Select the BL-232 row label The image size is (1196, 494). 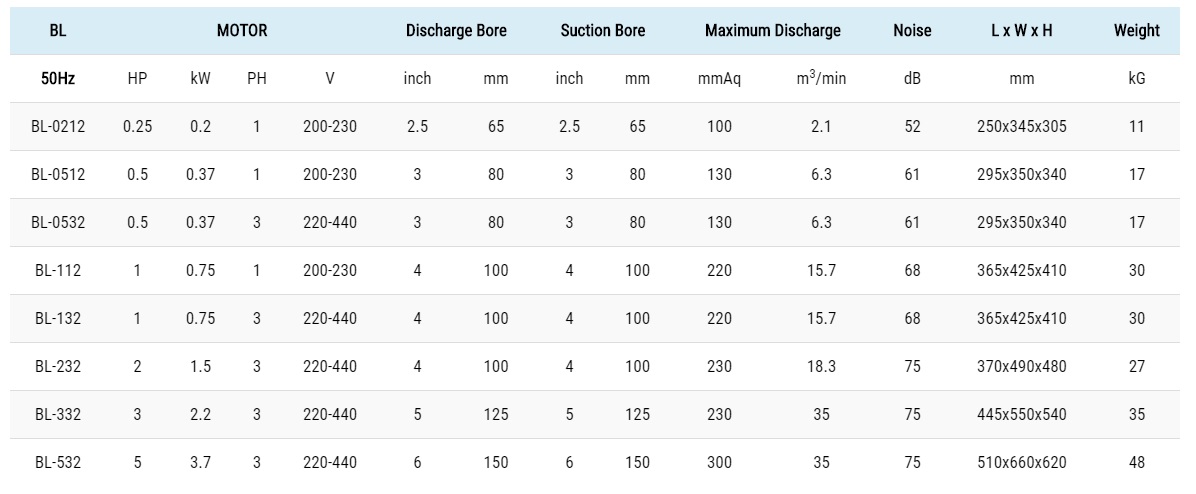click(x=58, y=367)
